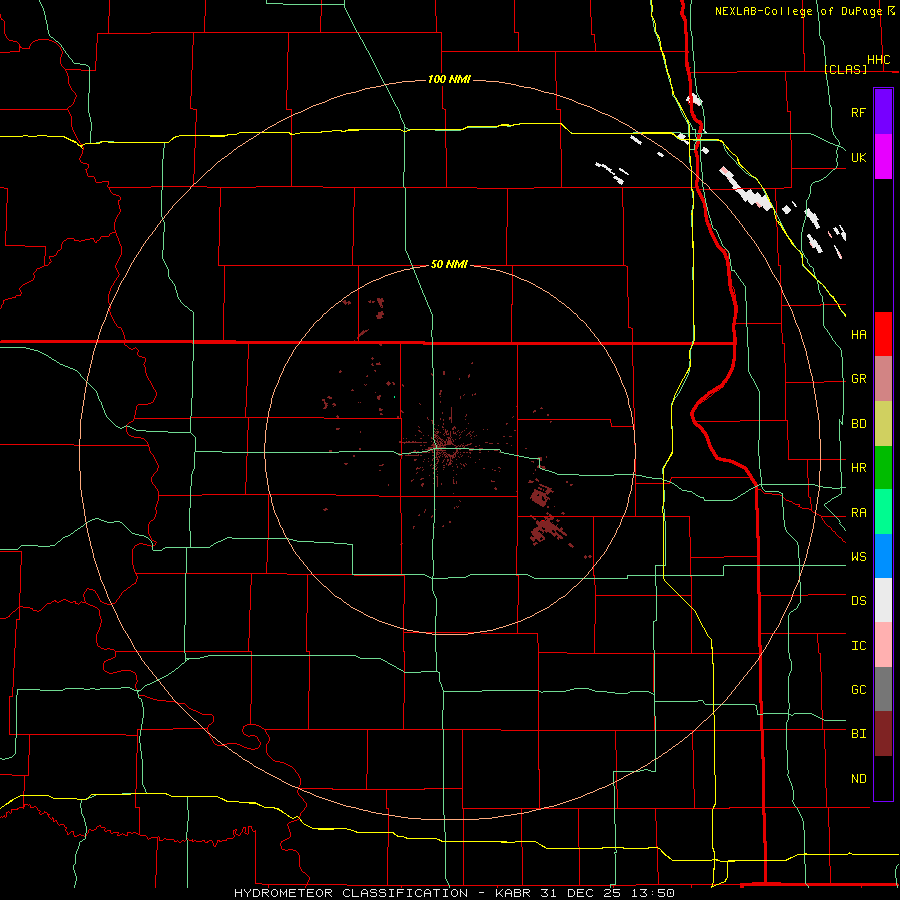Click the RF legend label

(858, 112)
